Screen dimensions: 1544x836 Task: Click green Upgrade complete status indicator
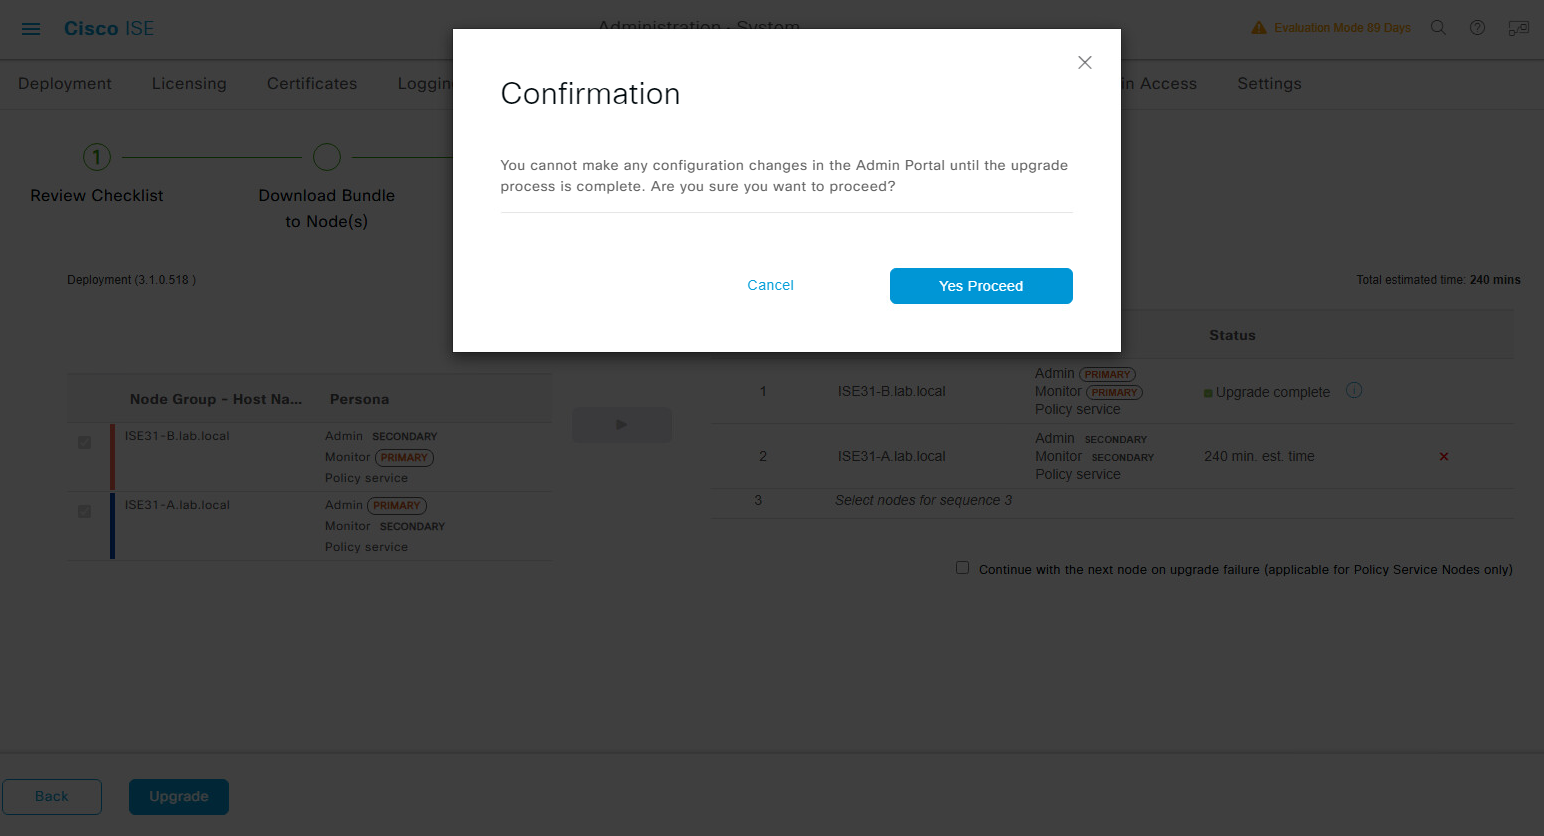pos(1208,393)
